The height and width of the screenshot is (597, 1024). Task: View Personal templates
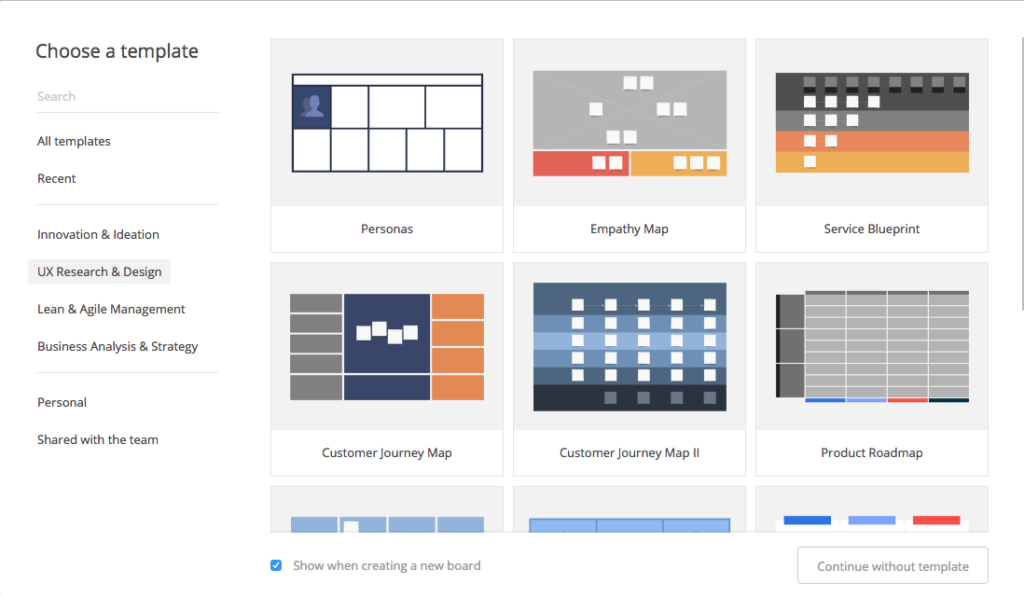pyautogui.click(x=61, y=402)
